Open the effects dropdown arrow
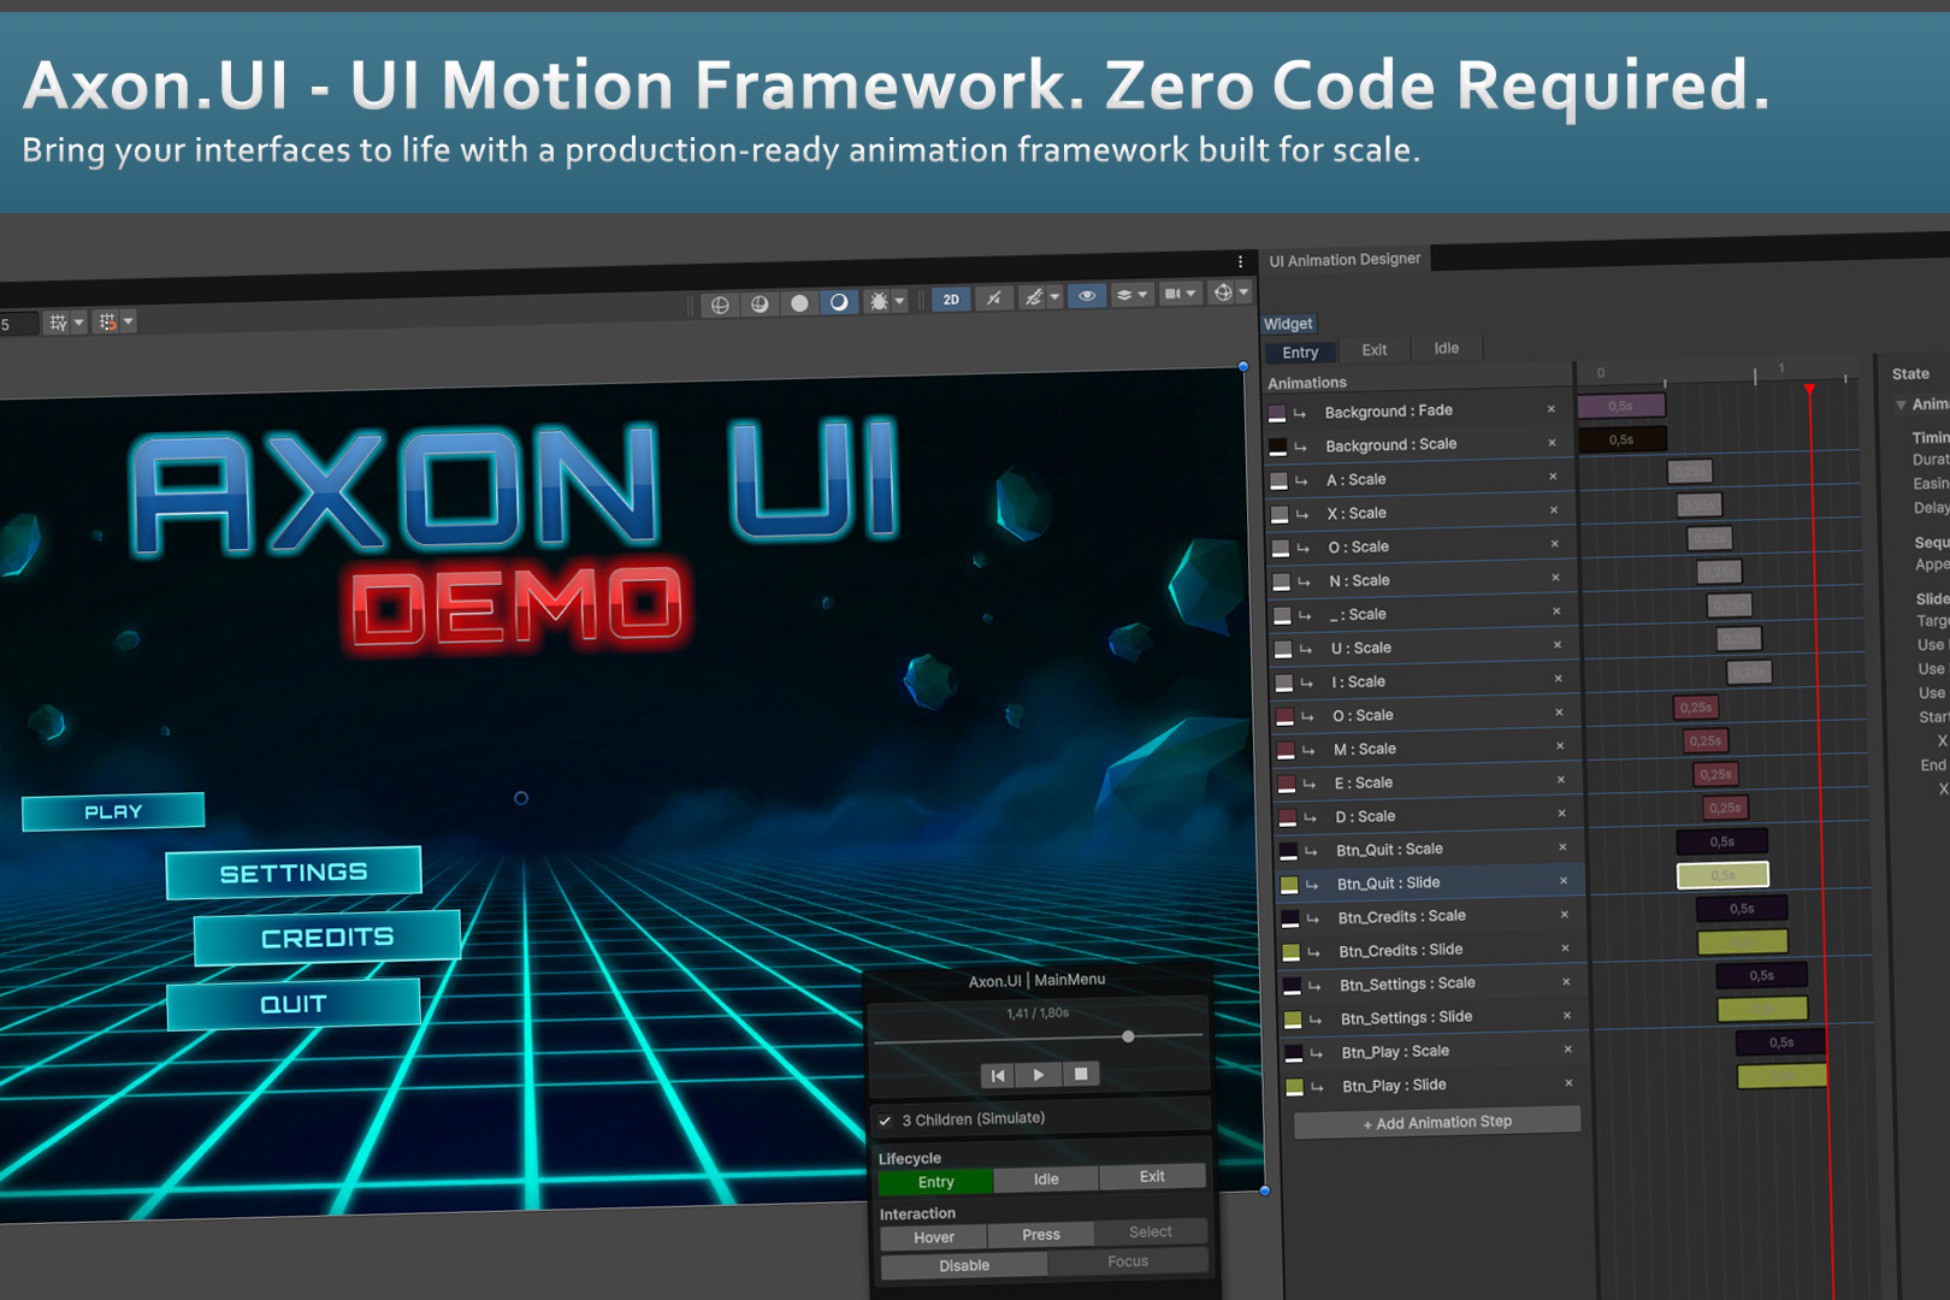The image size is (1950, 1300). [x=1054, y=297]
